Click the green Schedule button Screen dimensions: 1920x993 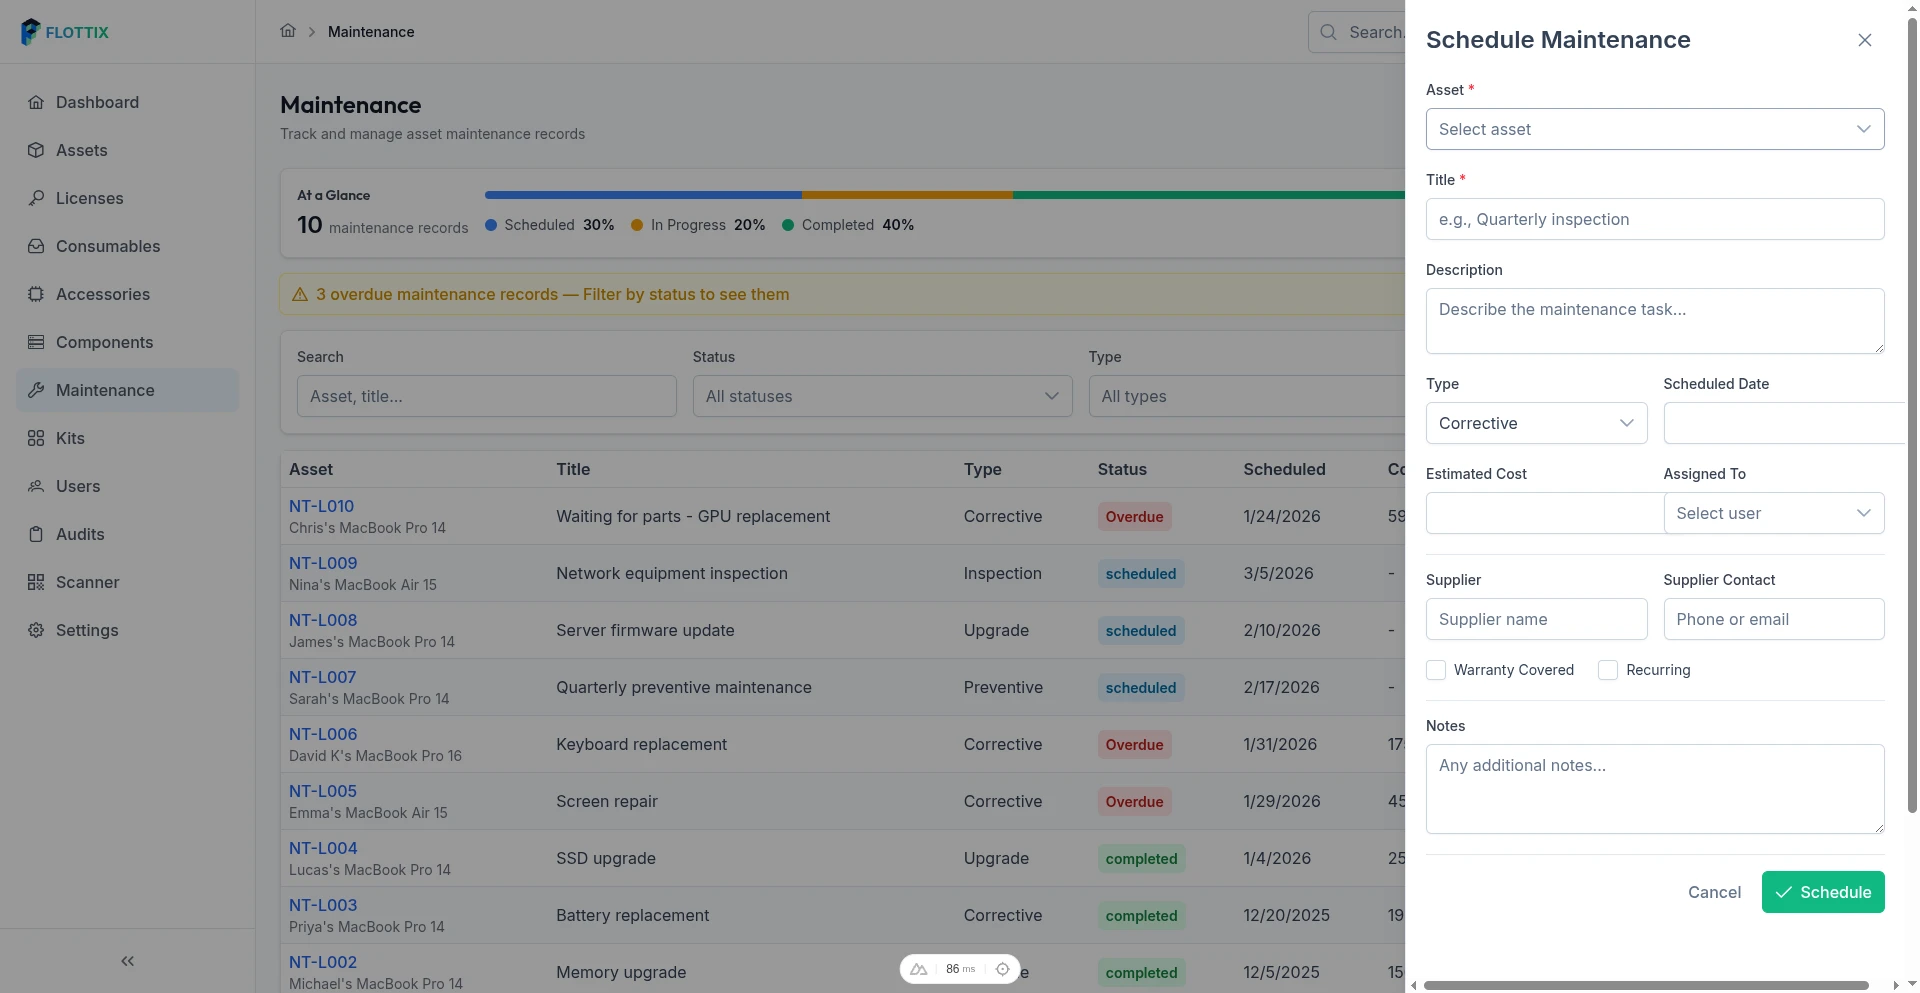pos(1822,892)
